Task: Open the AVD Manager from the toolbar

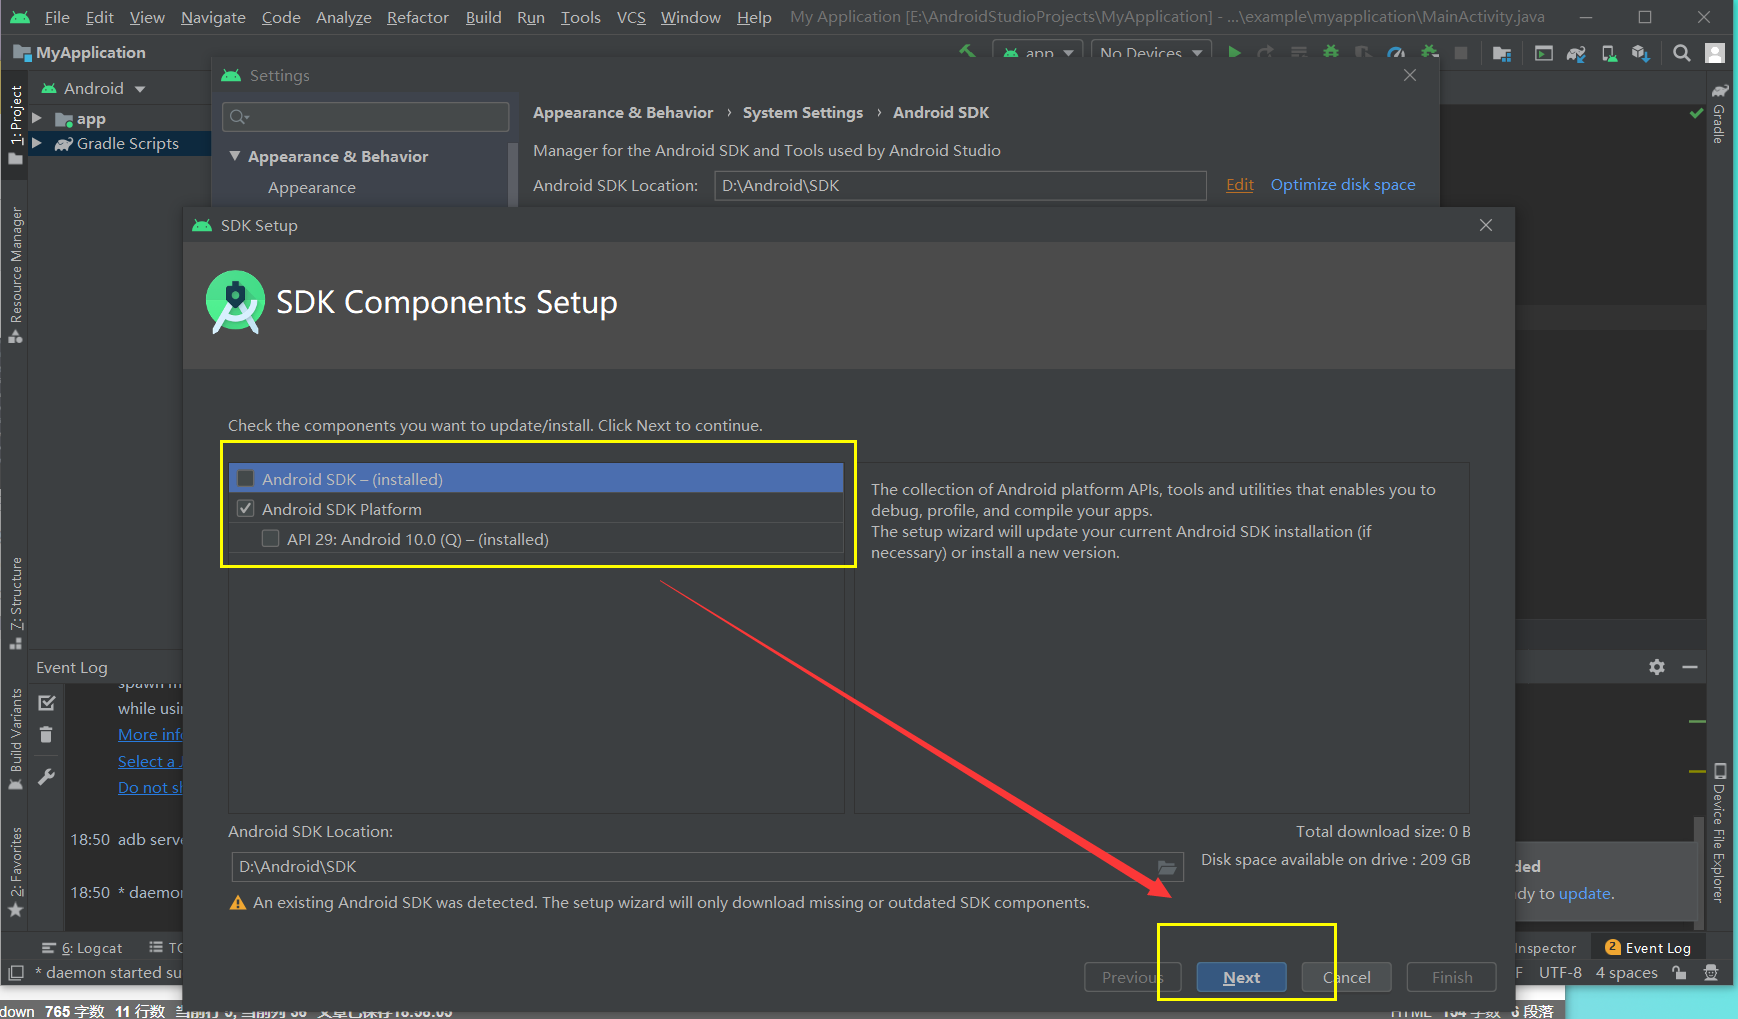Action: tap(1611, 52)
